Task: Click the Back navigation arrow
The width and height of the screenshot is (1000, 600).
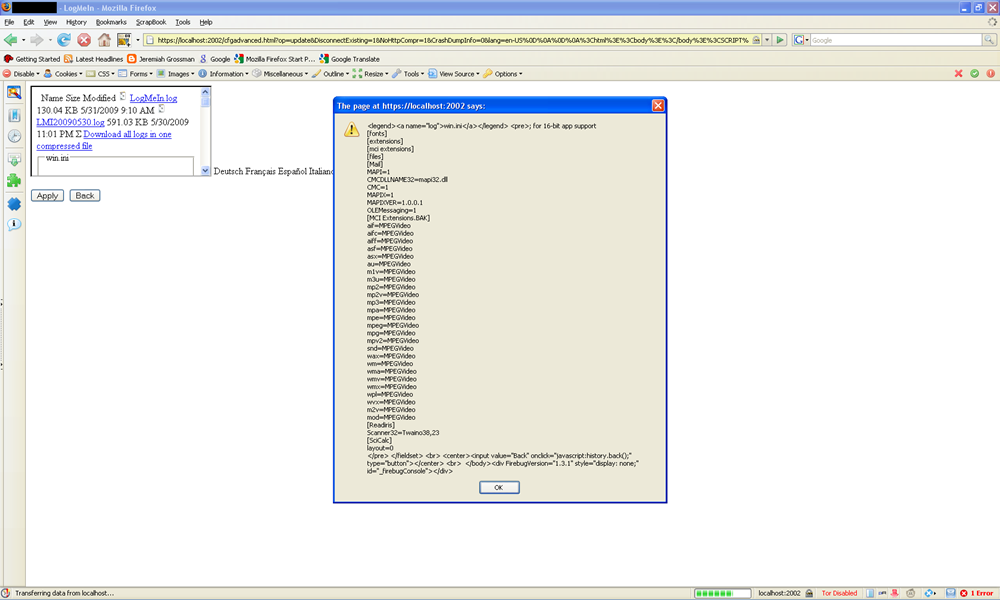Action: 10,40
